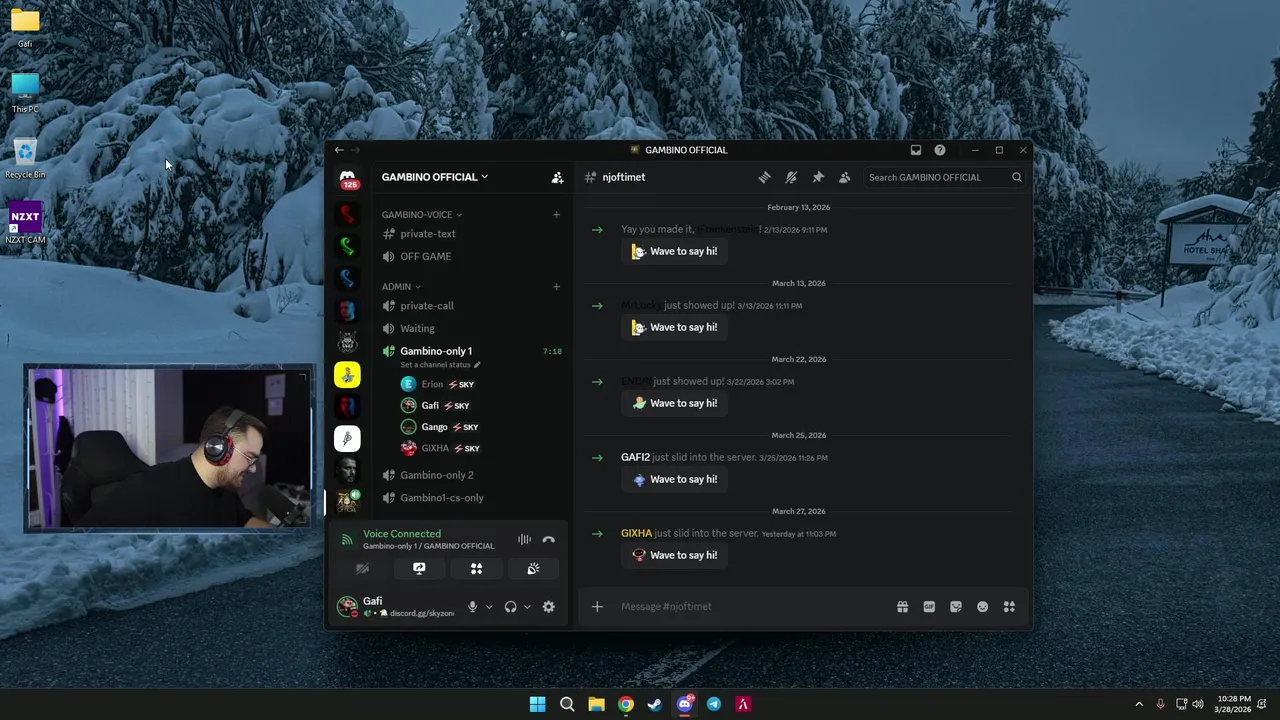Open NZXT CAM desktop shortcut
The height and width of the screenshot is (720, 1280).
coord(25,223)
